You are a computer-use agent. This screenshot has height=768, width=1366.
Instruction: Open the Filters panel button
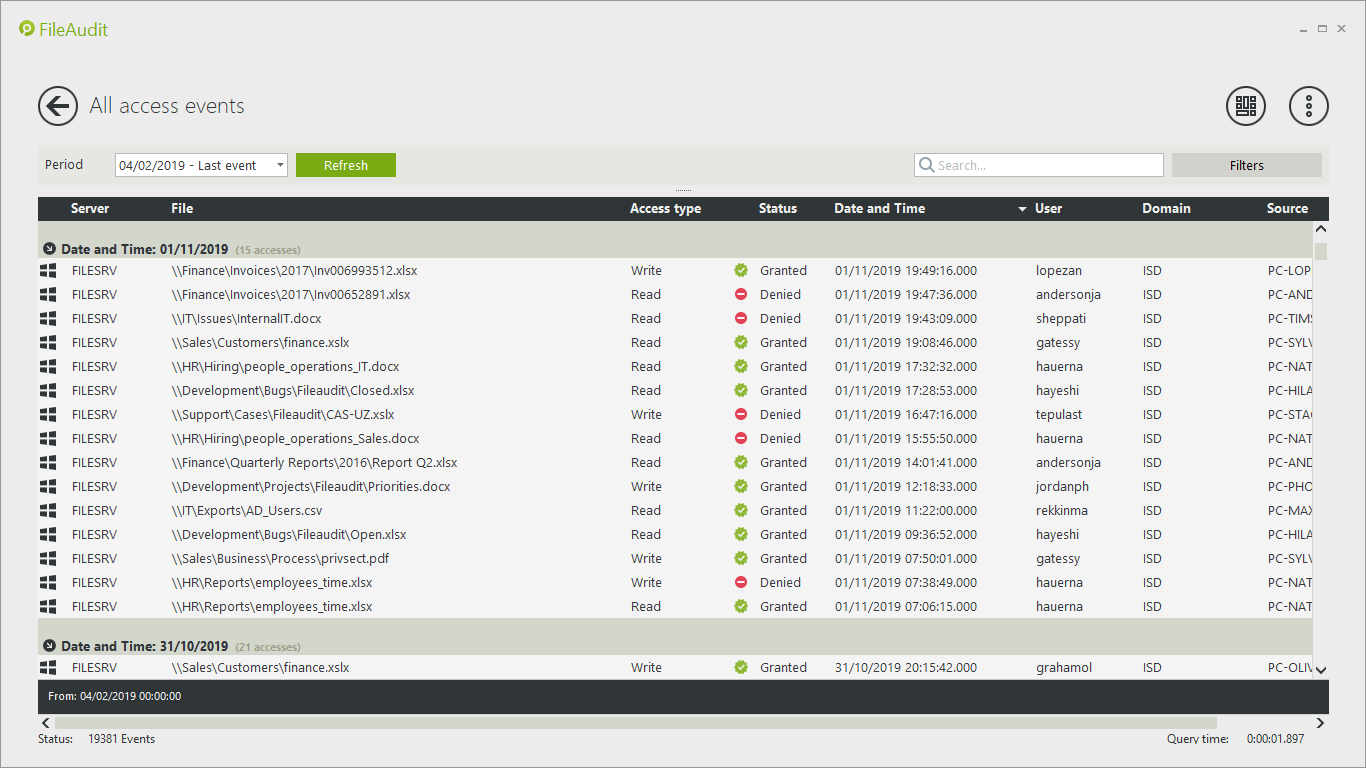pyautogui.click(x=1246, y=165)
